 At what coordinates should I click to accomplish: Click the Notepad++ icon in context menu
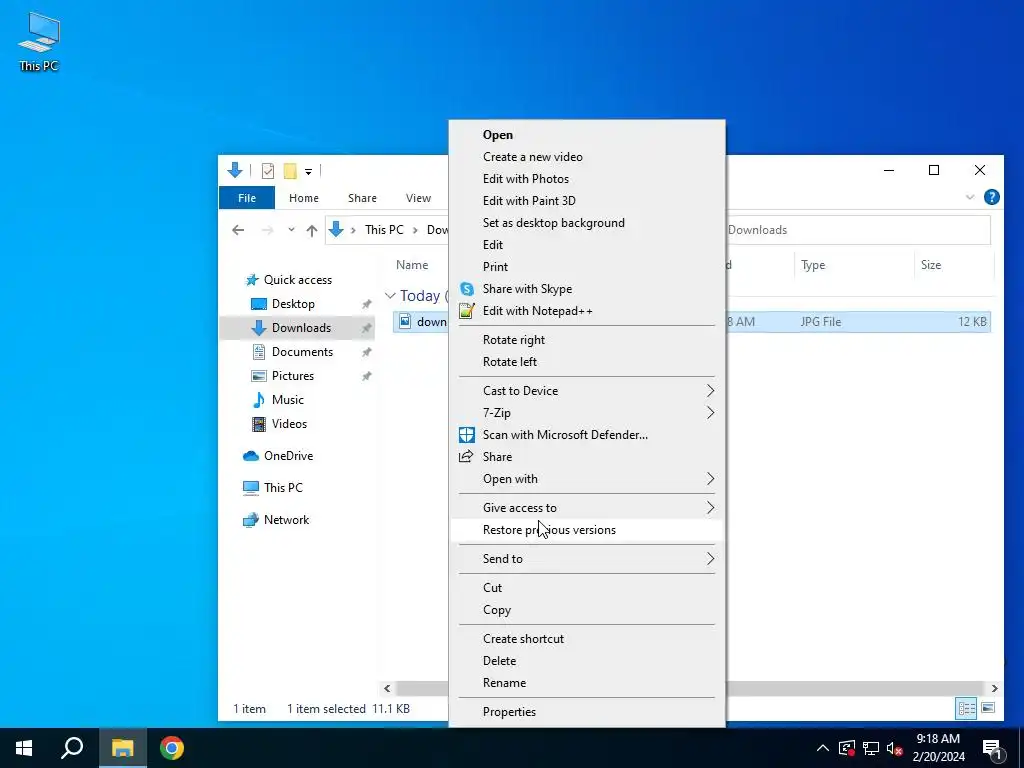tap(466, 311)
